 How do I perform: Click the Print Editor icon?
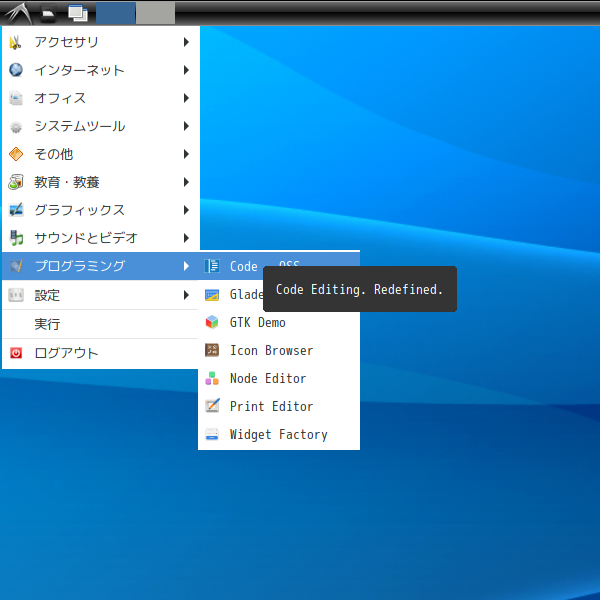point(211,407)
